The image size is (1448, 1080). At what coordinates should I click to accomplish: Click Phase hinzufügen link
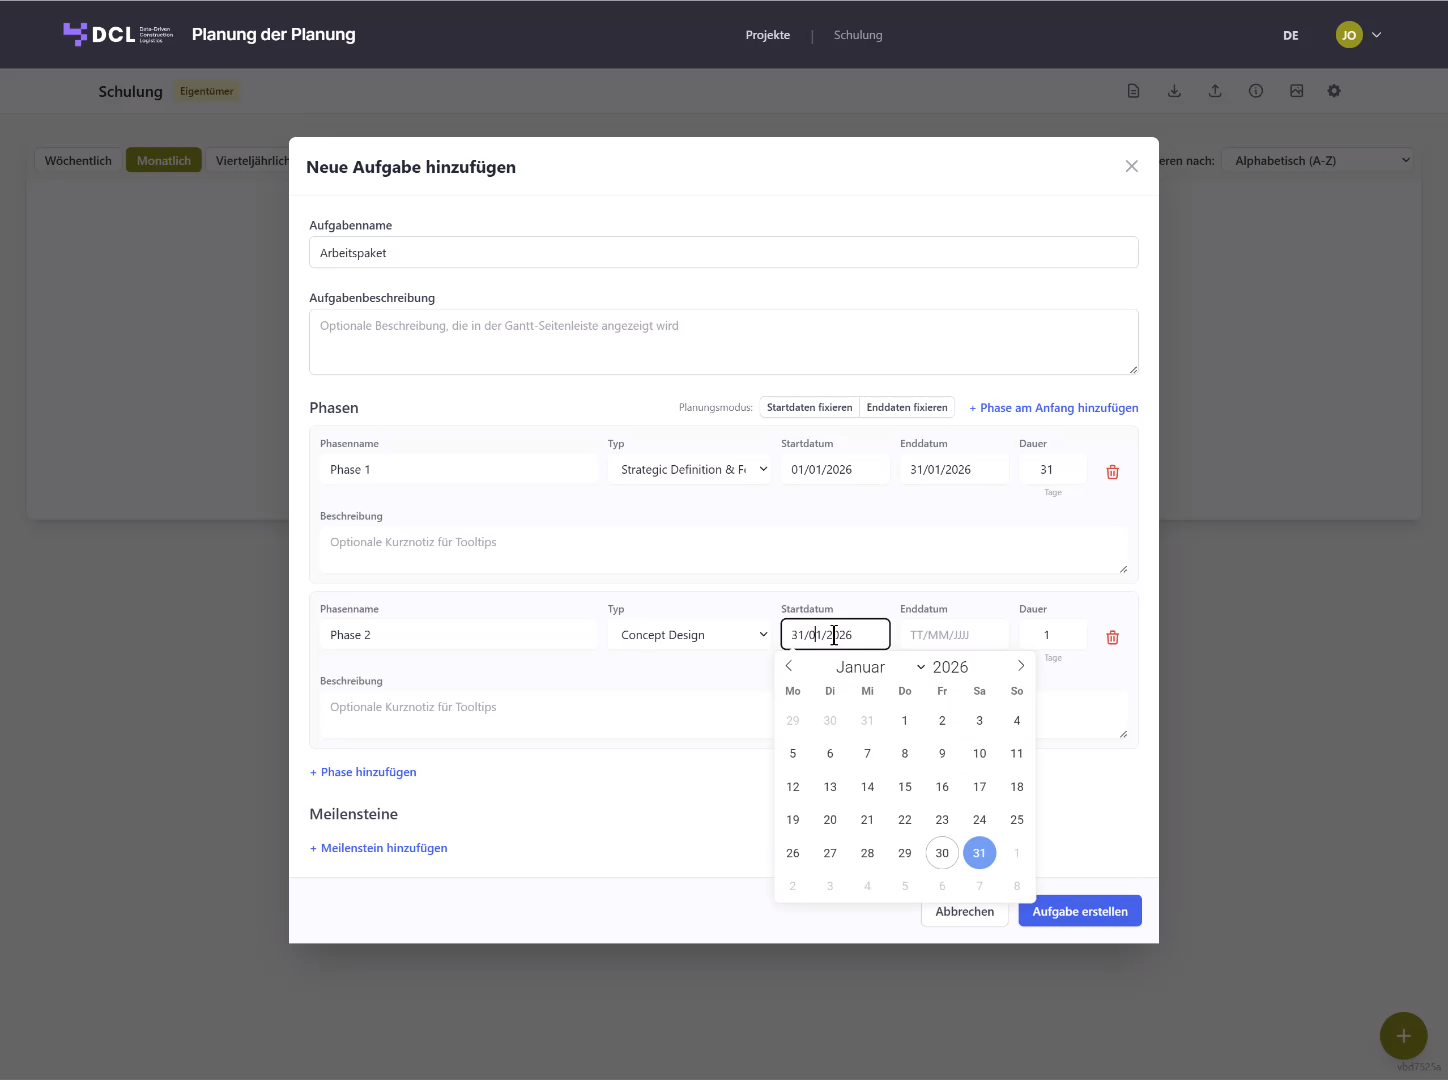pos(363,772)
